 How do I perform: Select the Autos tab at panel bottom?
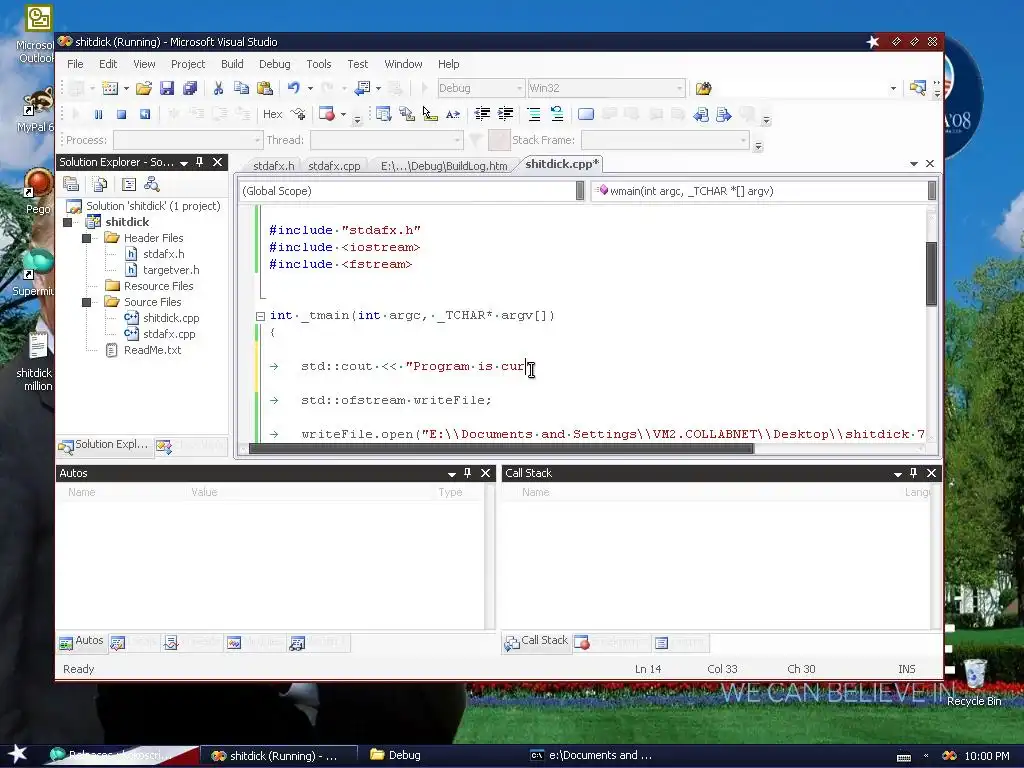point(82,641)
